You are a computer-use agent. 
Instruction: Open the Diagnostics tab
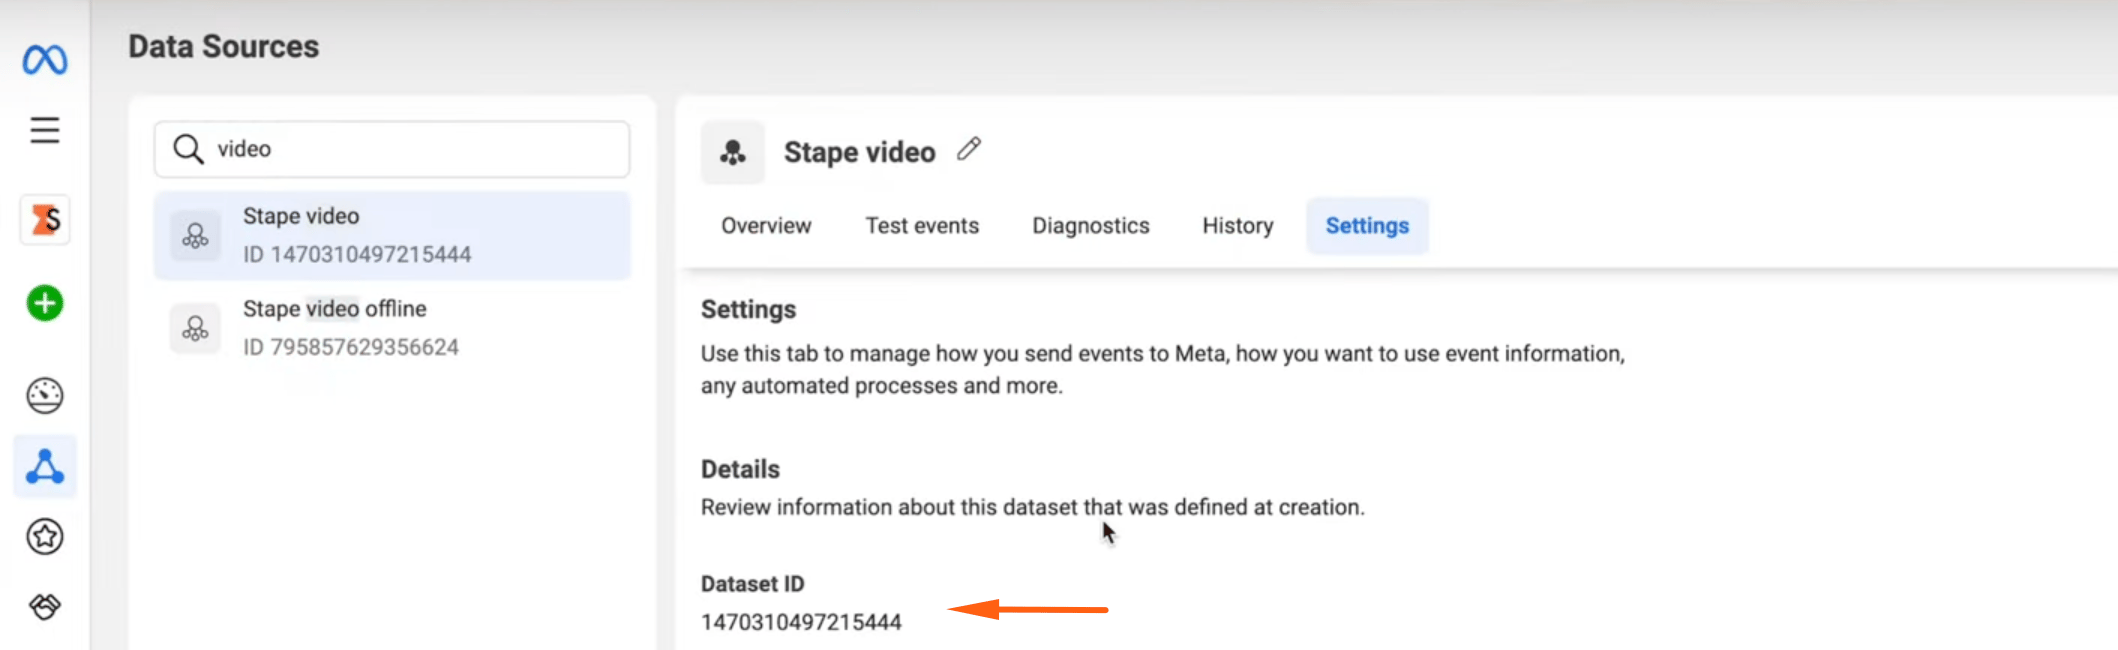(1091, 226)
